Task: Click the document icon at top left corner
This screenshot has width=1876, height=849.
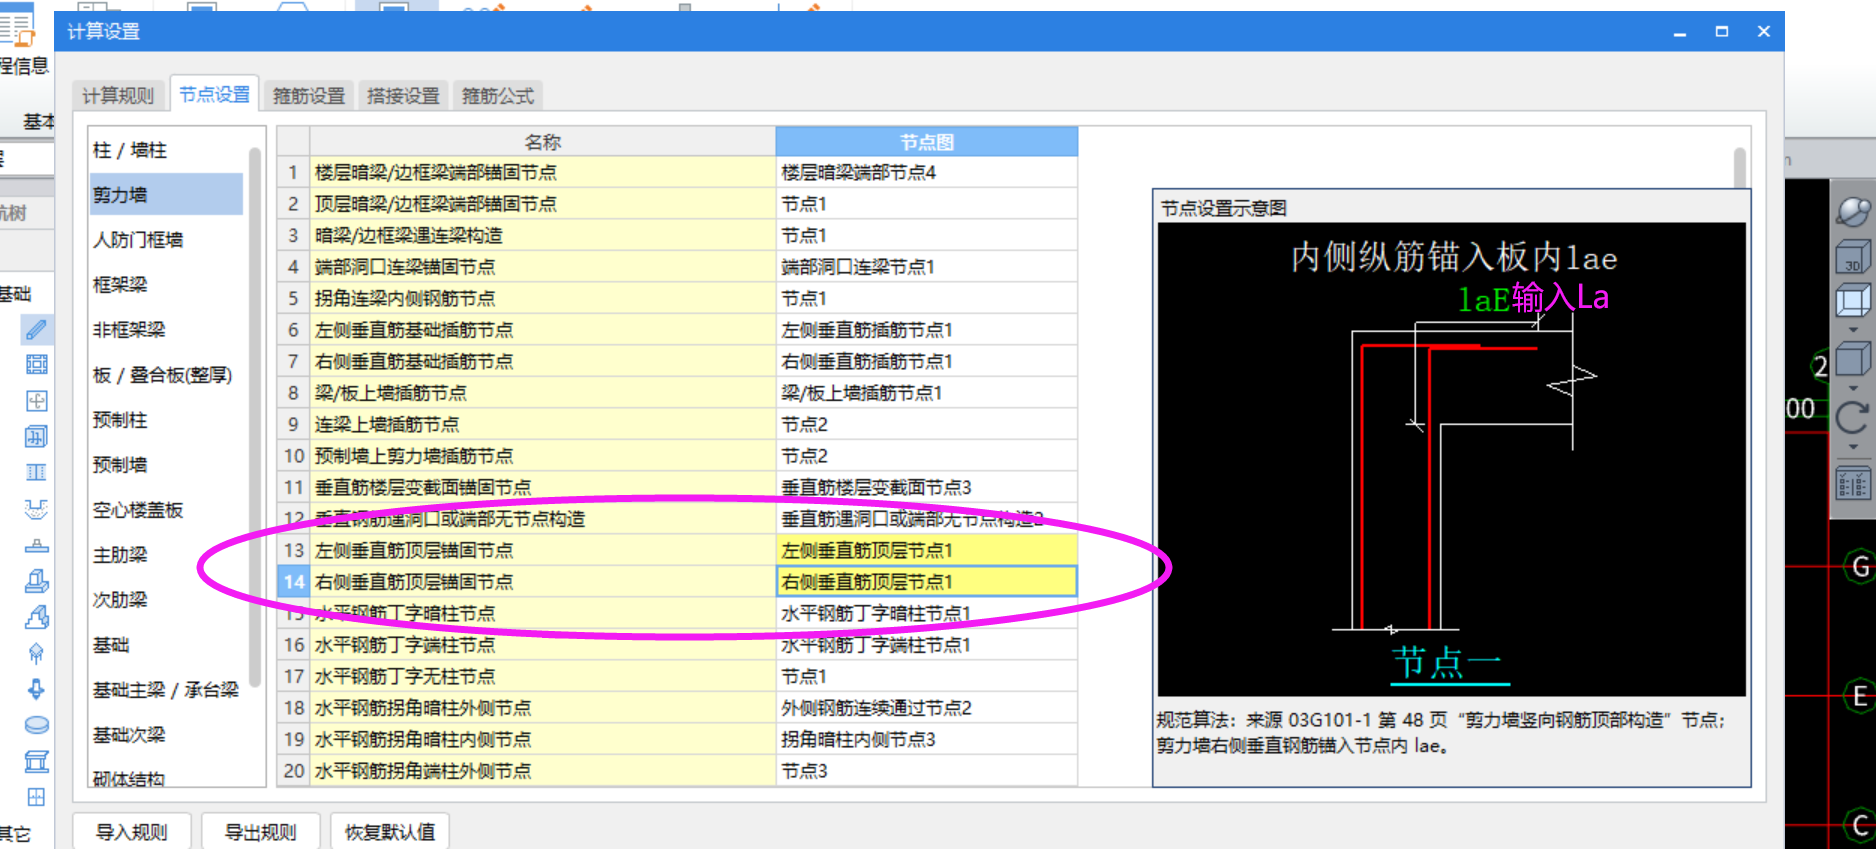Action: (x=18, y=24)
